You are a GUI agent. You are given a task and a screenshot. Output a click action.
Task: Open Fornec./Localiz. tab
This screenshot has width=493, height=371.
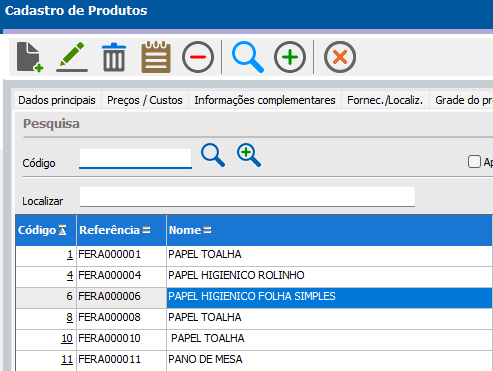[x=385, y=100]
